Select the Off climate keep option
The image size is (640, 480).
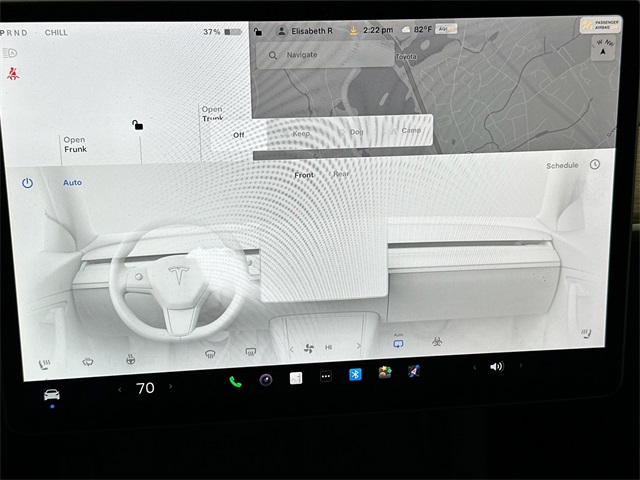point(239,135)
